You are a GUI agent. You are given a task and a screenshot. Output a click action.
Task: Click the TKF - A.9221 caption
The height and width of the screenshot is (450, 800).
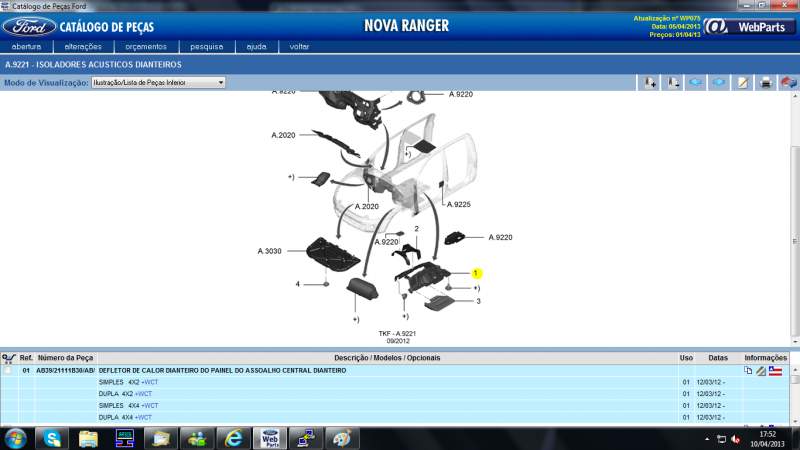(x=397, y=334)
